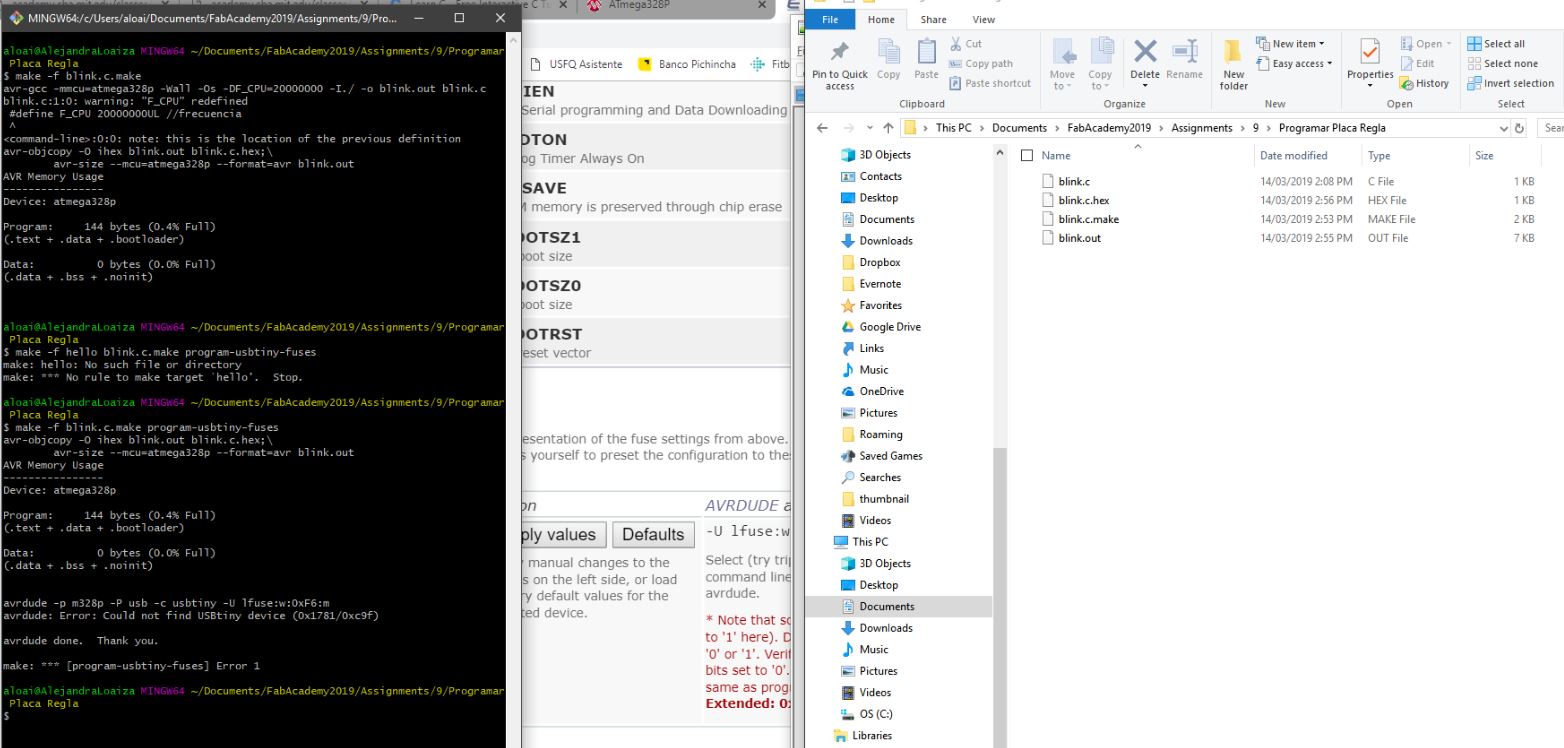The image size is (1564, 748).
Task: Sort files by the Type column header
Action: click(x=1378, y=156)
